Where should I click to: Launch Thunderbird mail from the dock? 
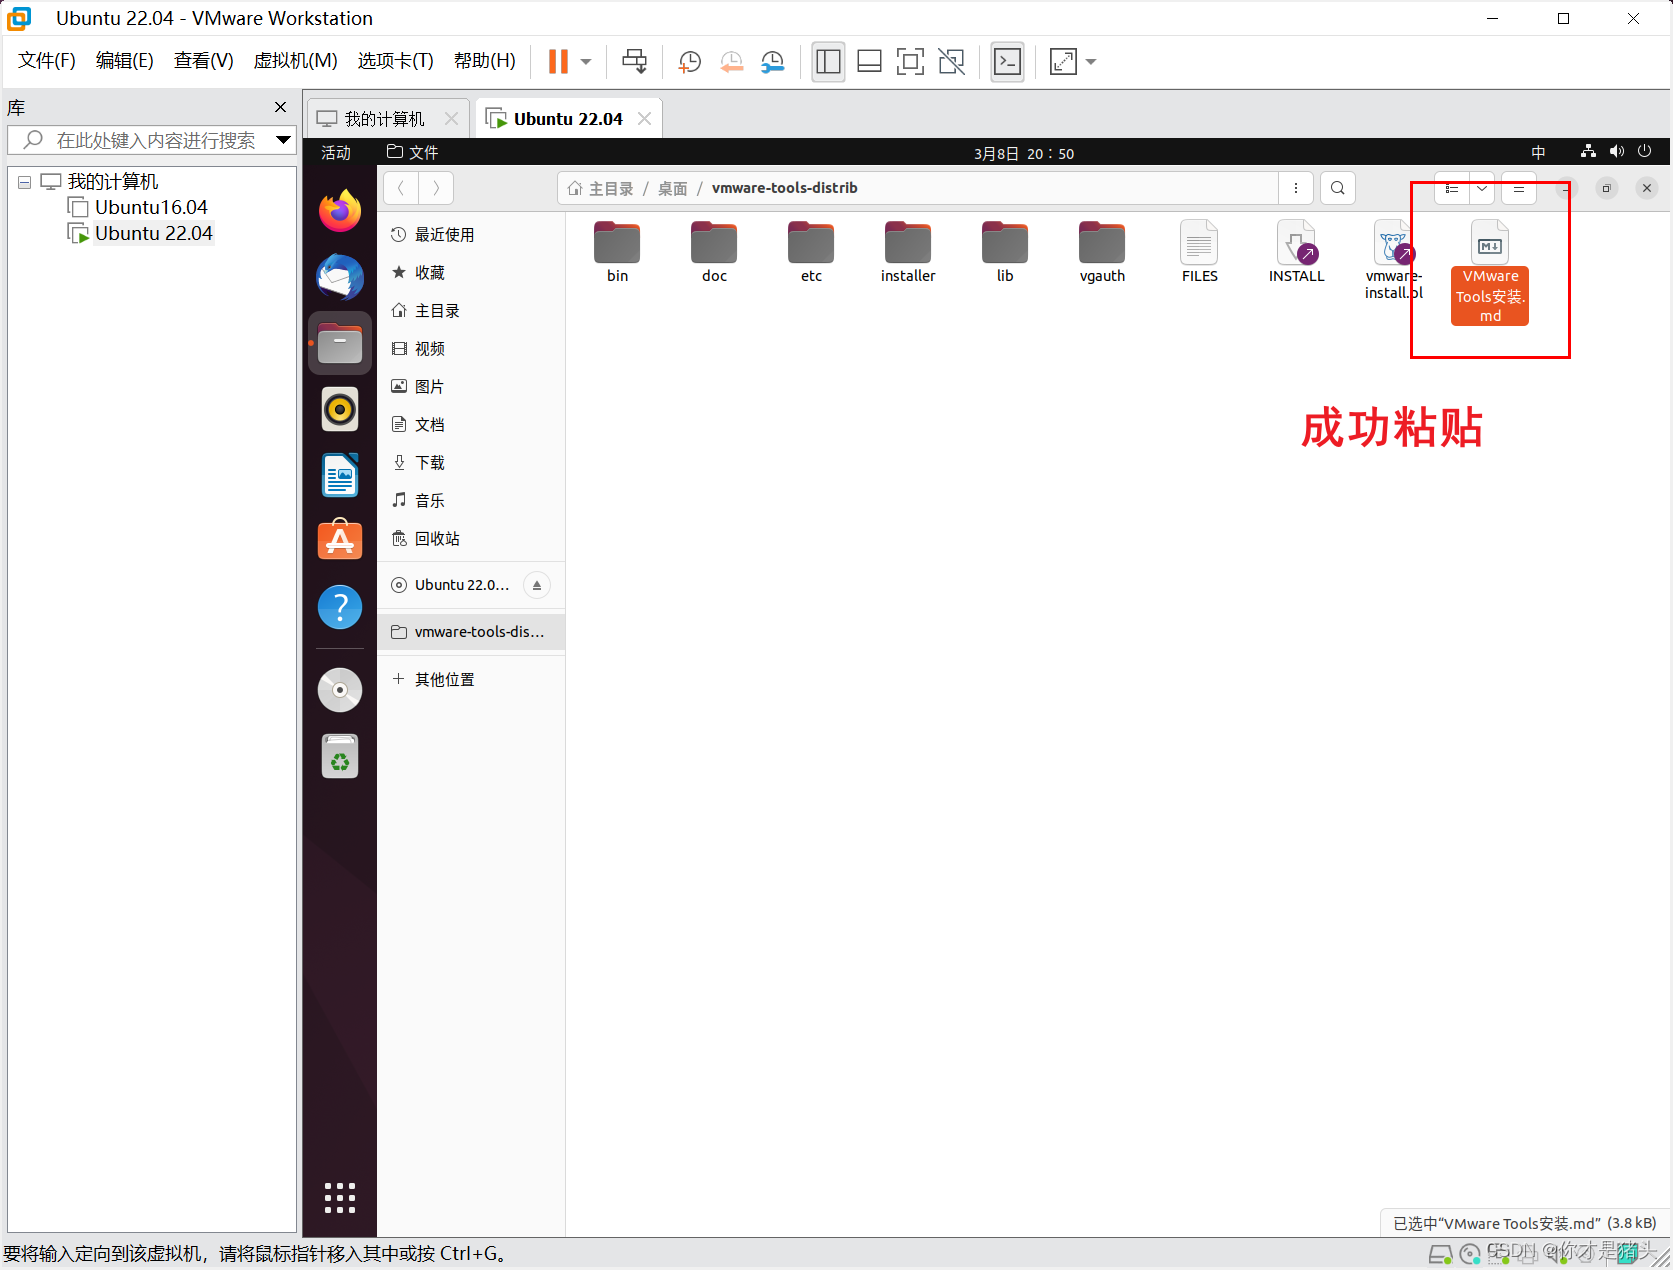tap(340, 277)
